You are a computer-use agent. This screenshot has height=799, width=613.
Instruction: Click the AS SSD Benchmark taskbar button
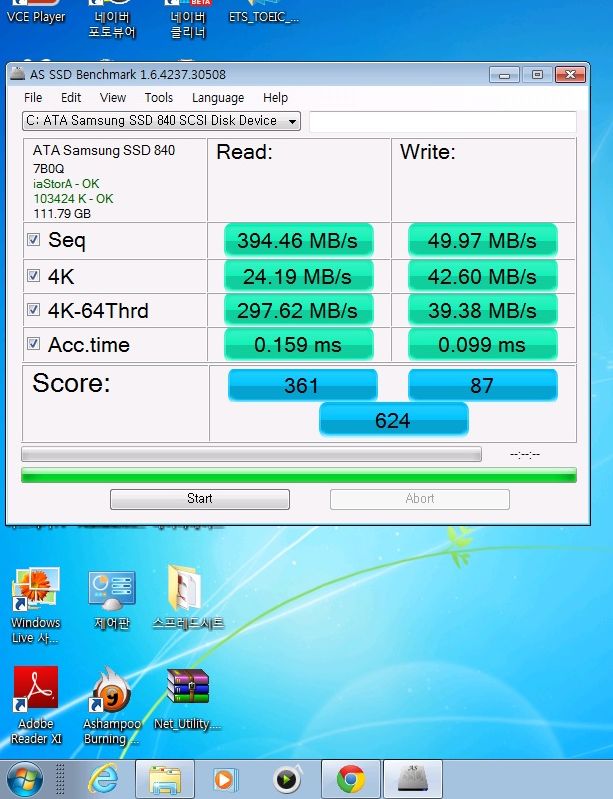coord(413,780)
